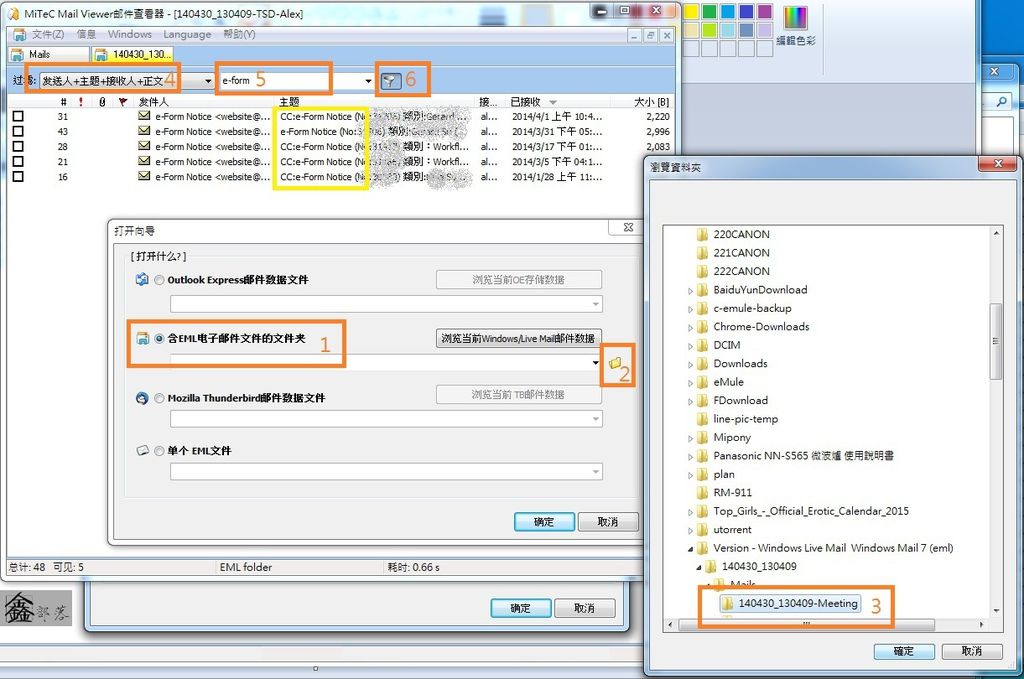The height and width of the screenshot is (679, 1024).
Task: Open the 帮助(Y) menu
Action: pos(239,34)
